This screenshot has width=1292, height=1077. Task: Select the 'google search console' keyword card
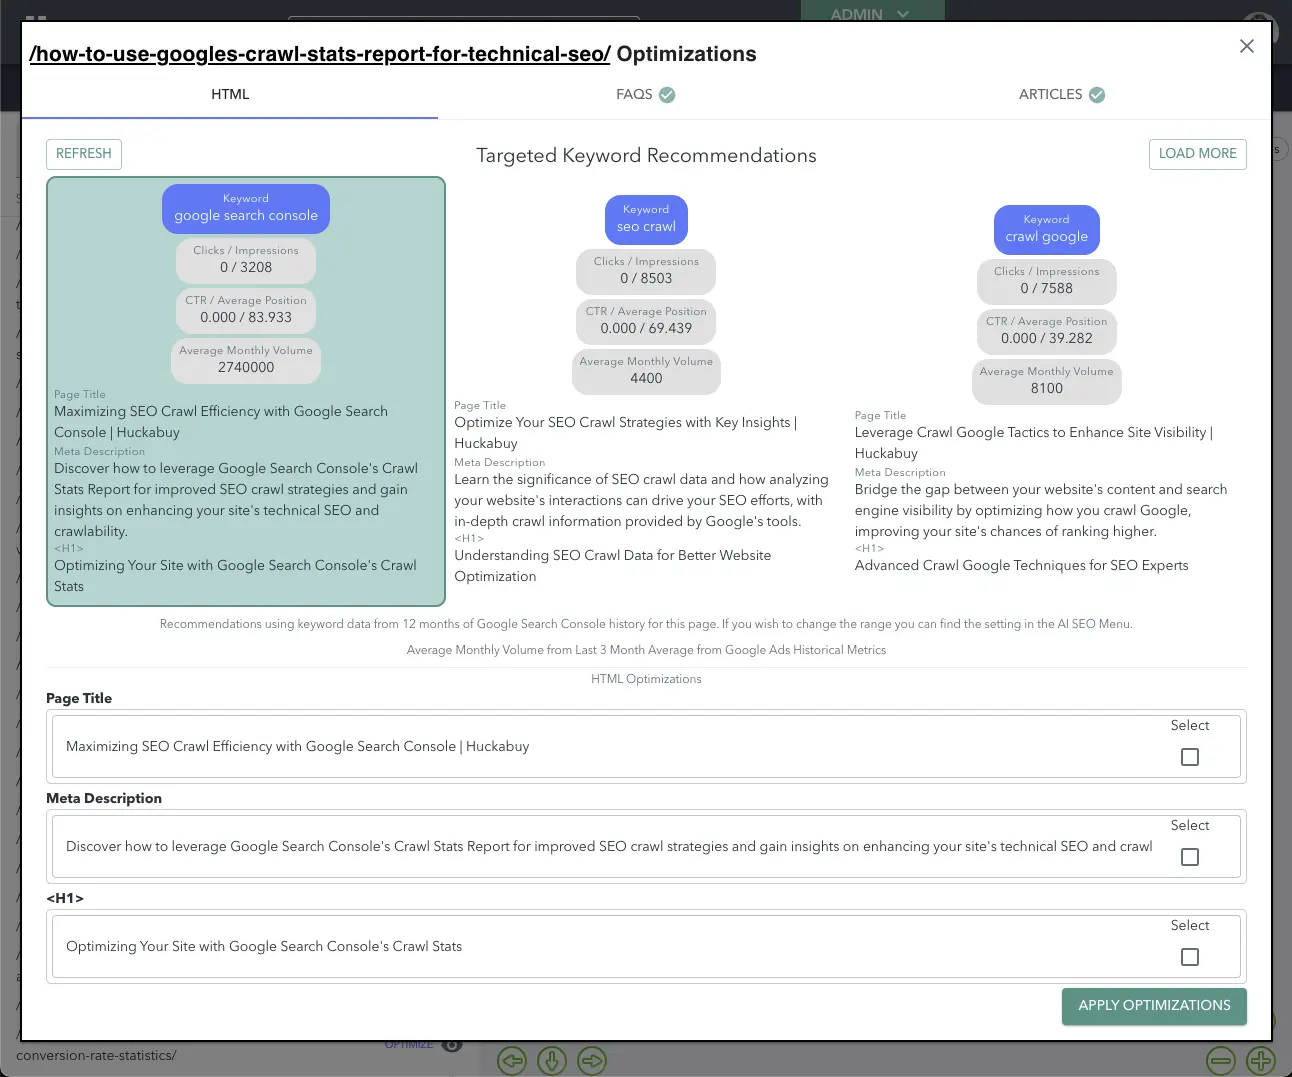pos(246,392)
